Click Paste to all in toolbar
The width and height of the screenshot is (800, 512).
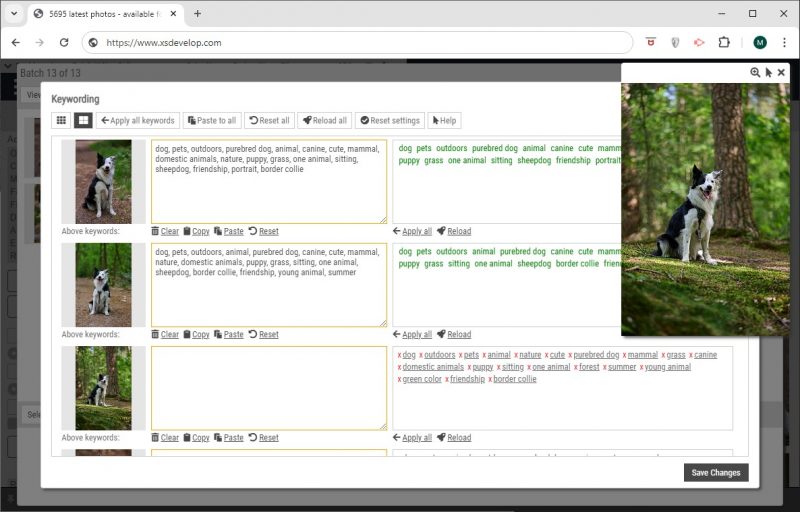211,120
